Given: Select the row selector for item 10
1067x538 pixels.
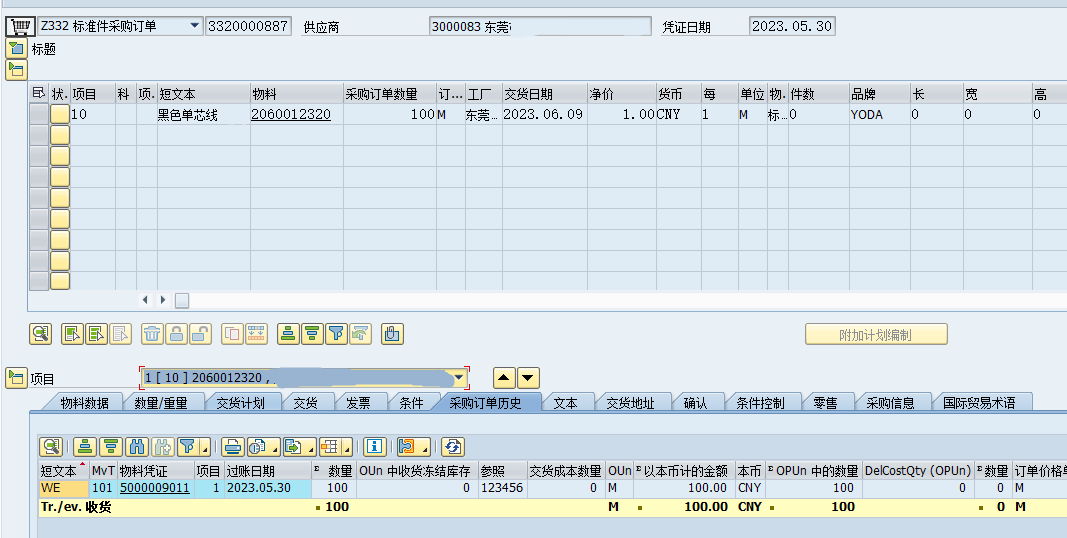Looking at the screenshot, I should [x=39, y=115].
